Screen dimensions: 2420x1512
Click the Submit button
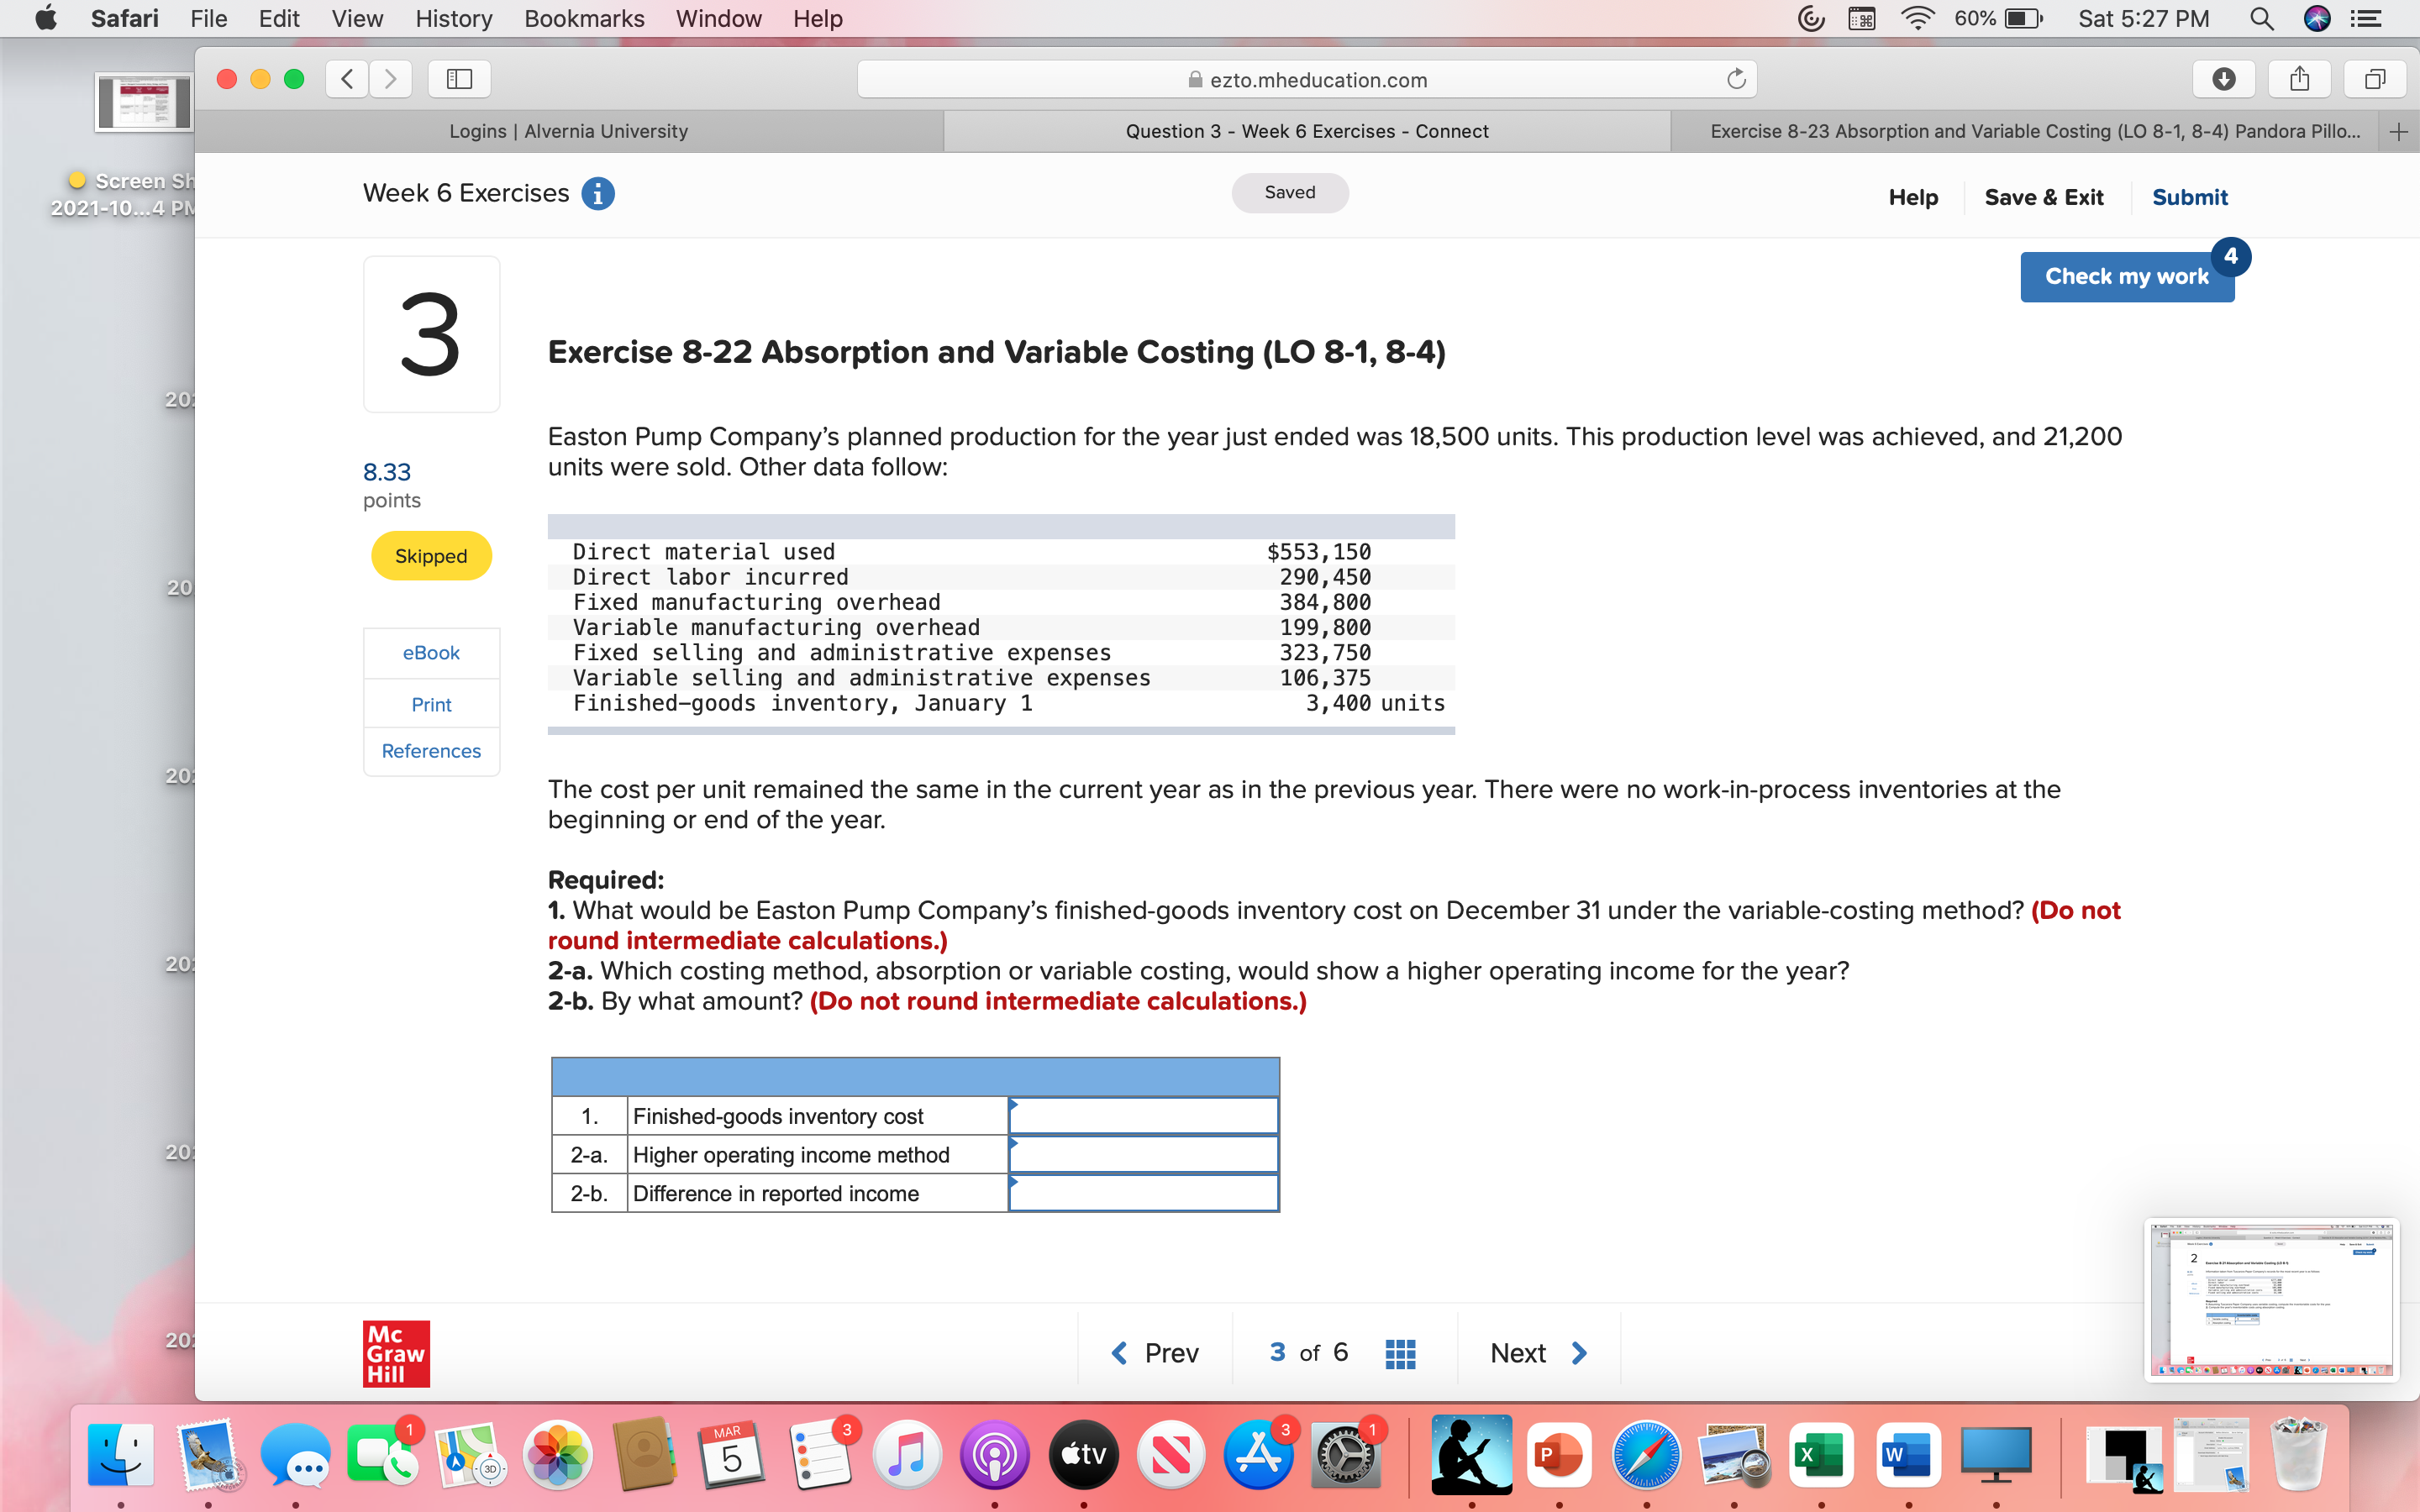point(2189,196)
